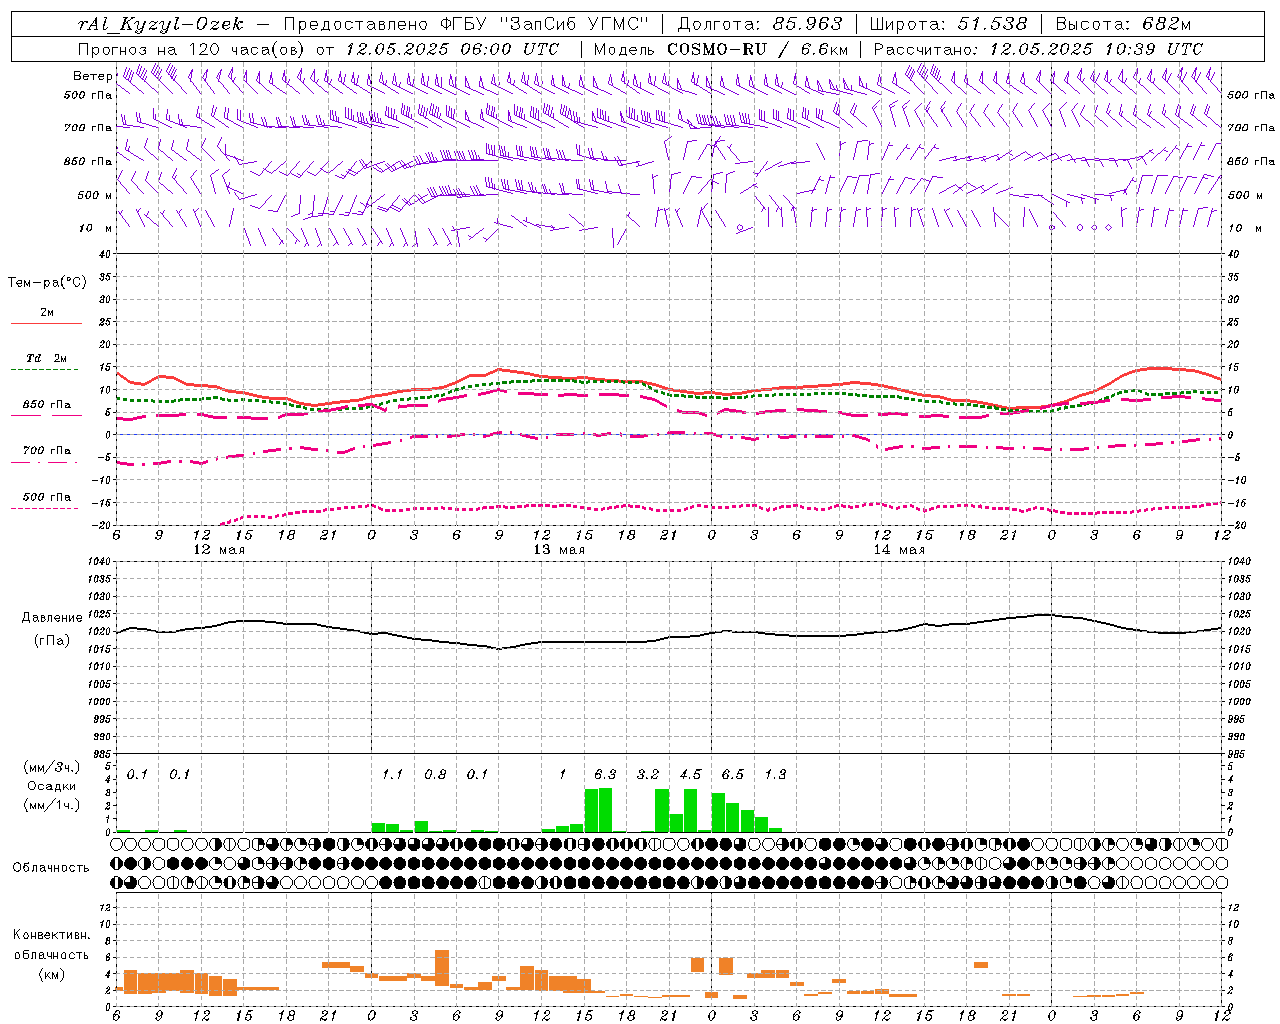The width and height of the screenshot is (1280, 1024).
Task: Click the (мм/1ч.) precipitation unit label
Action: point(52,805)
